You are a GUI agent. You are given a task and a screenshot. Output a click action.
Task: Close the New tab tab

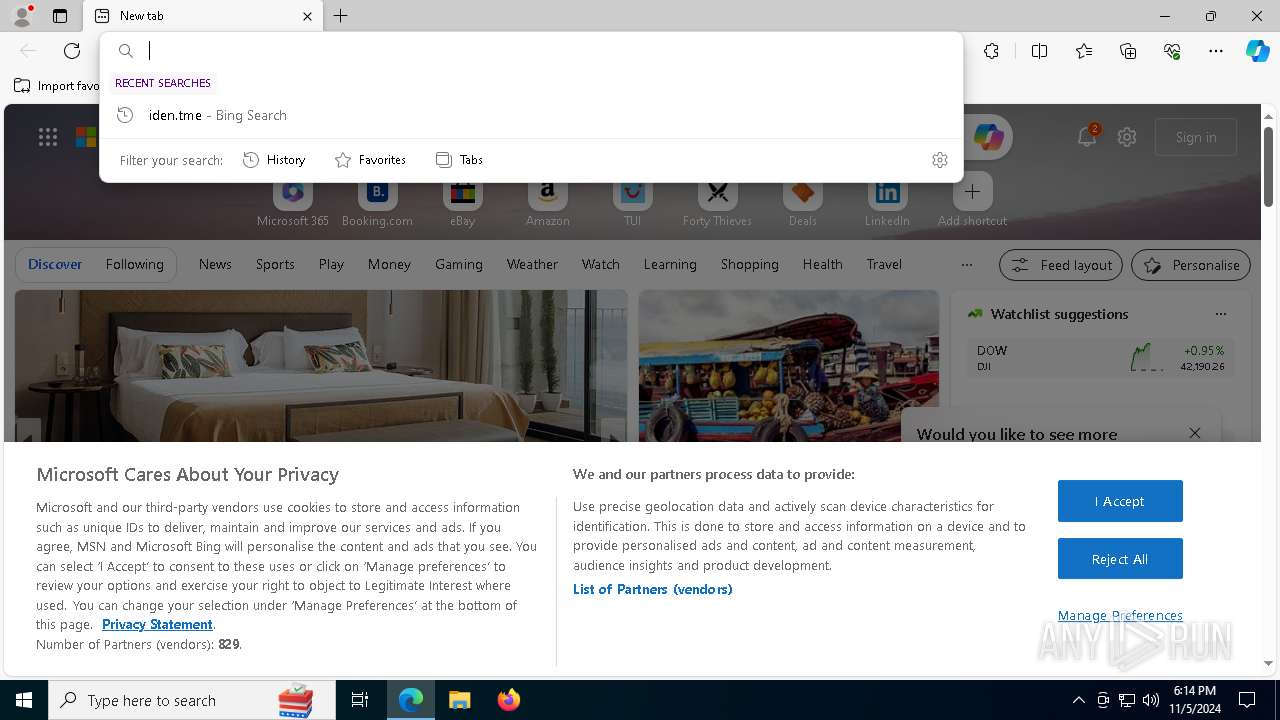tap(307, 16)
